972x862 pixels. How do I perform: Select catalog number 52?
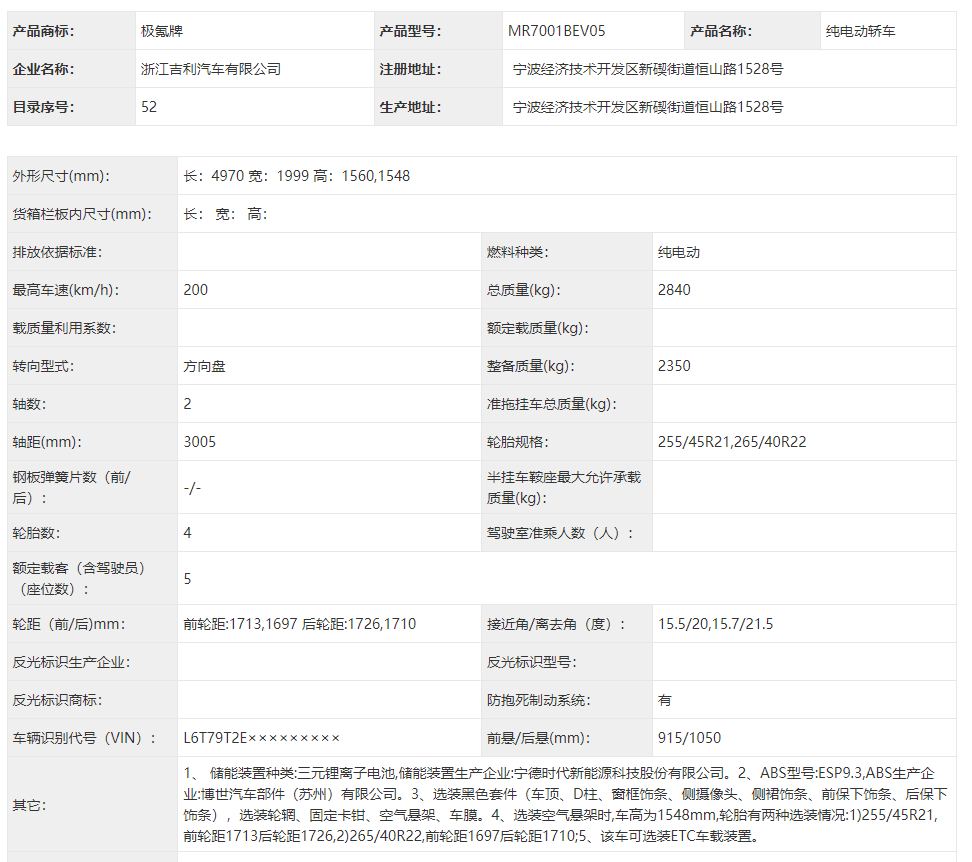[149, 107]
